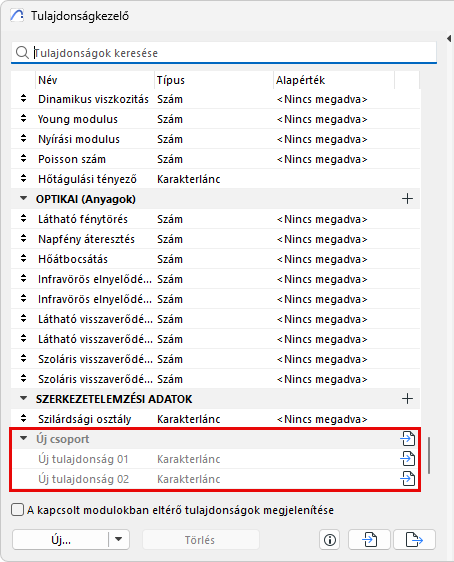Select the Szilárdsági osztály property row
Screen dimensions: 454x562
point(215,419)
